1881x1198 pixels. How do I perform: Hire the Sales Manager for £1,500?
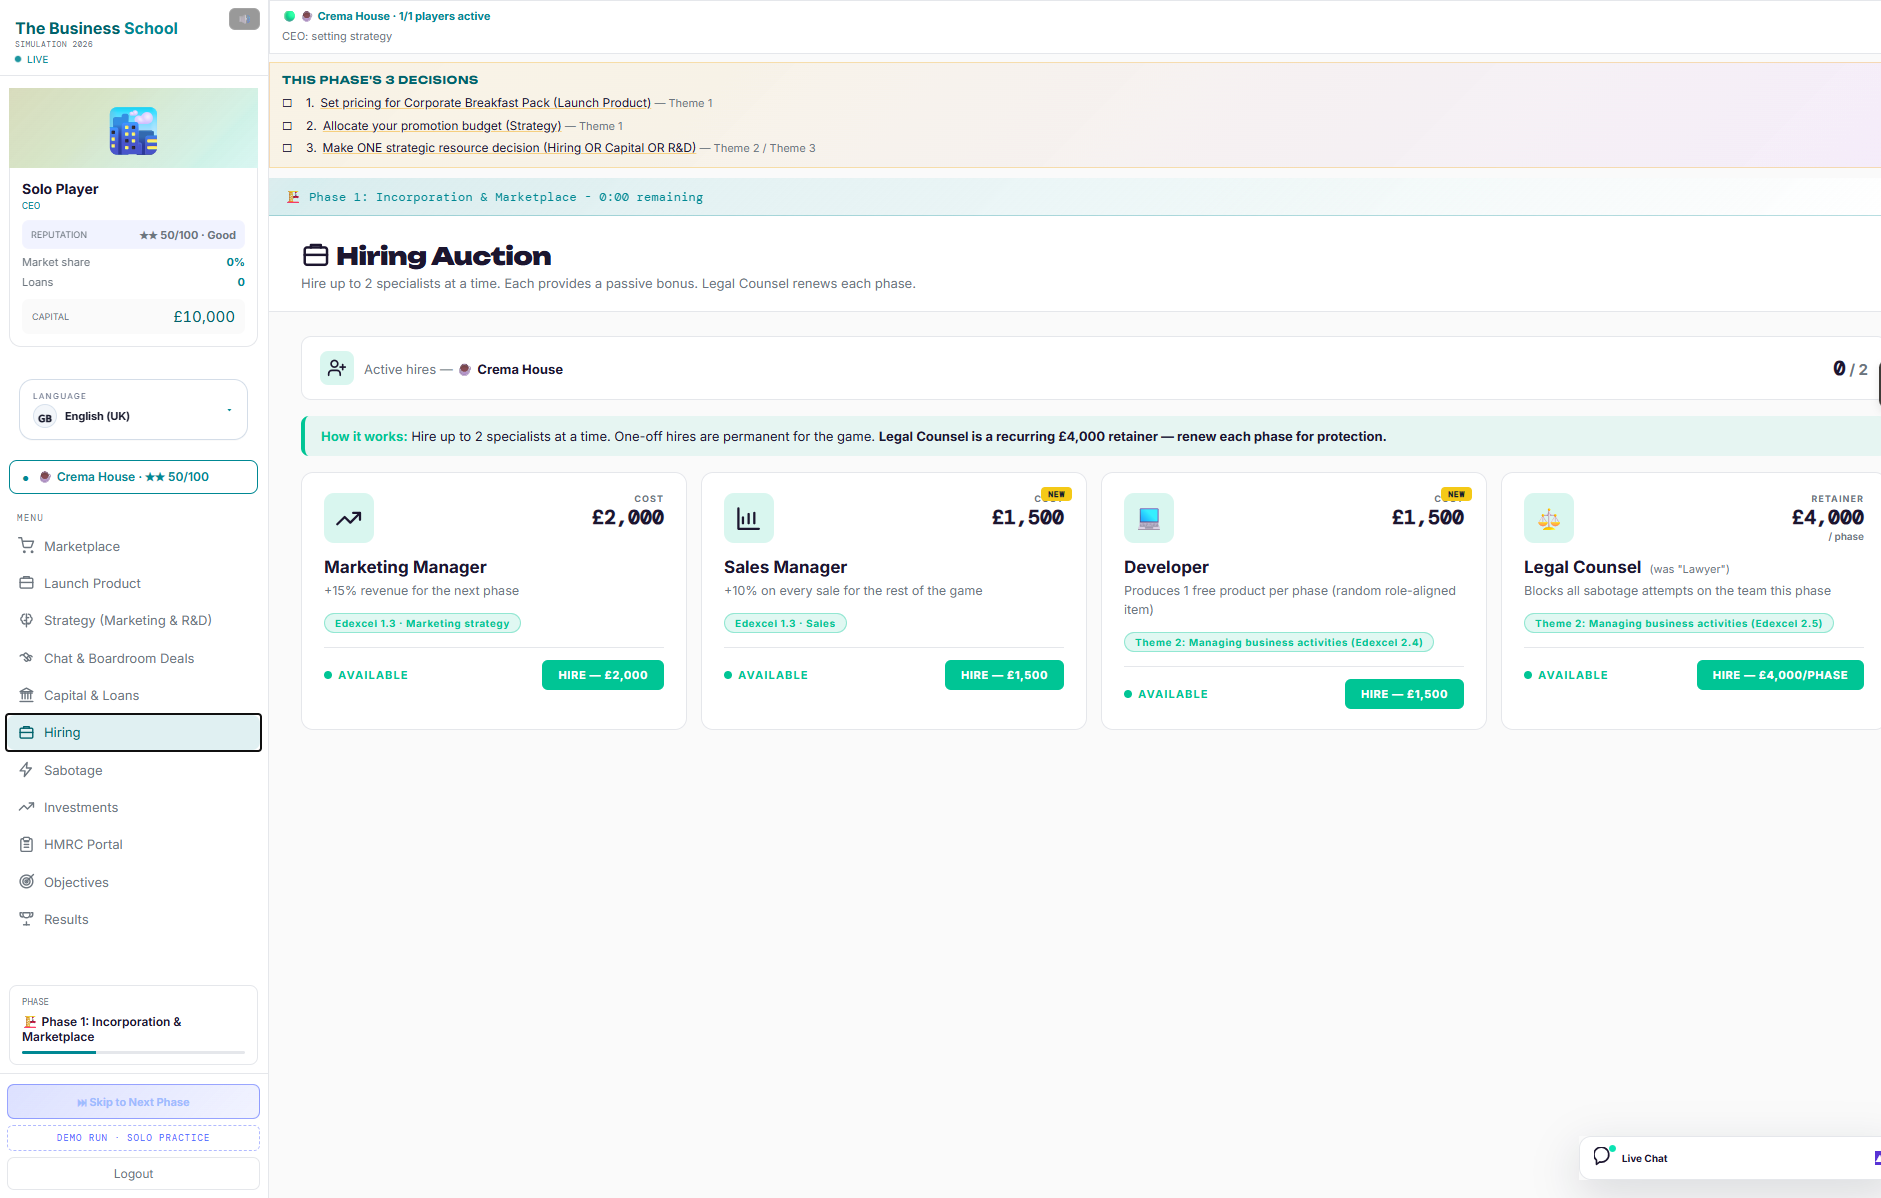[1004, 675]
